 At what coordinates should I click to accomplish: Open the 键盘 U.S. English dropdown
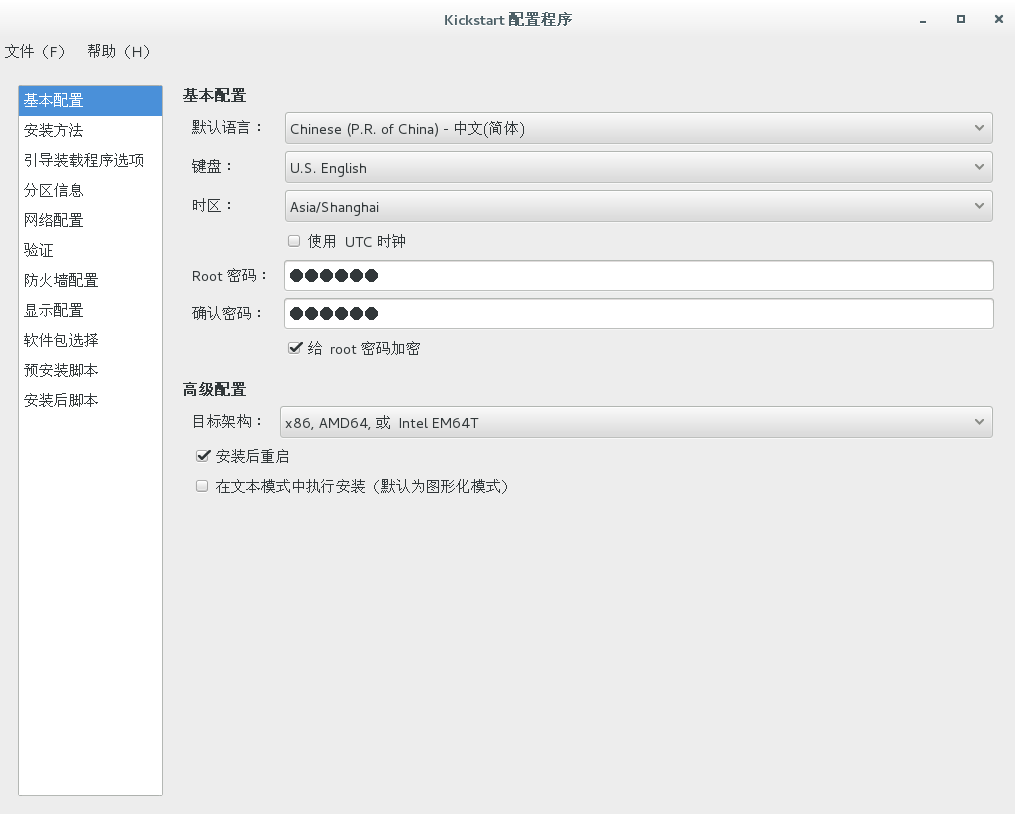coord(638,167)
